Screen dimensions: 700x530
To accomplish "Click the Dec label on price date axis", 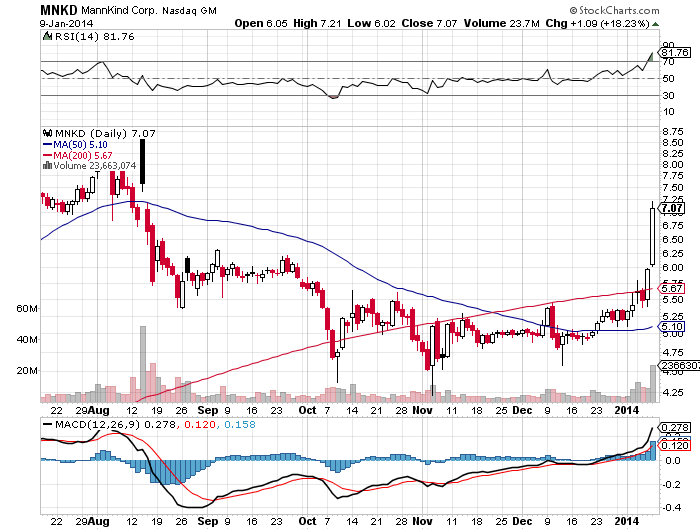I will 522,410.
